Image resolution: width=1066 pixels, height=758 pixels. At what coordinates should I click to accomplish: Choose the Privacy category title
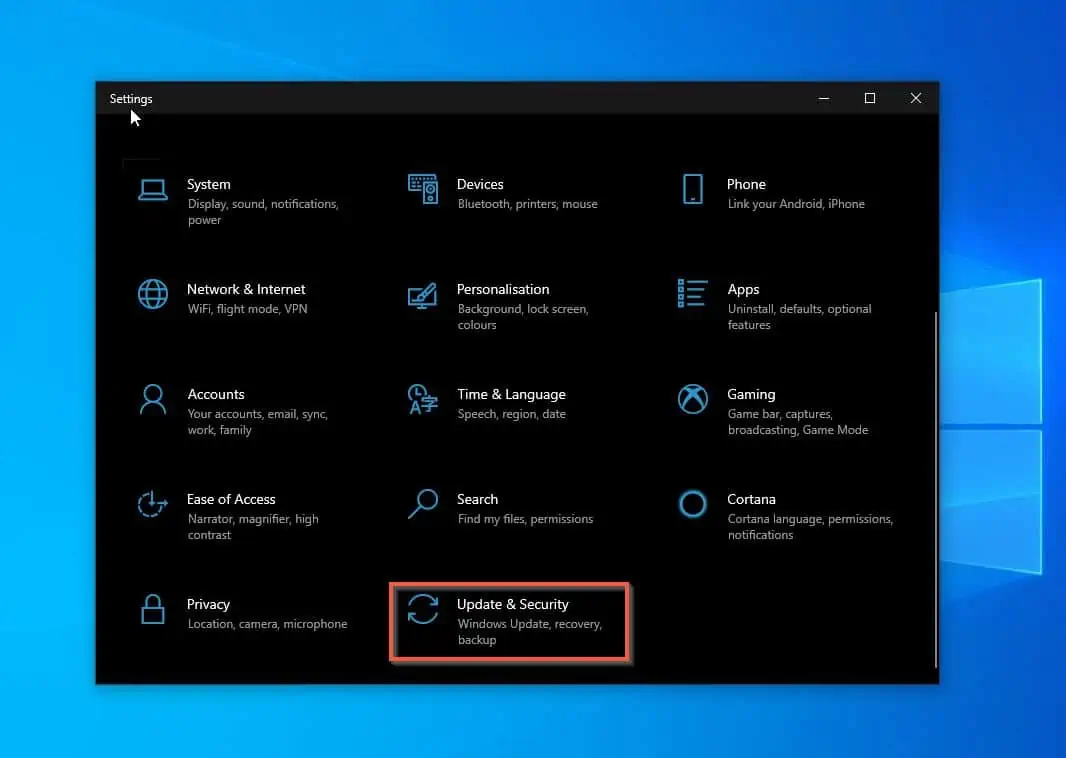[208, 604]
